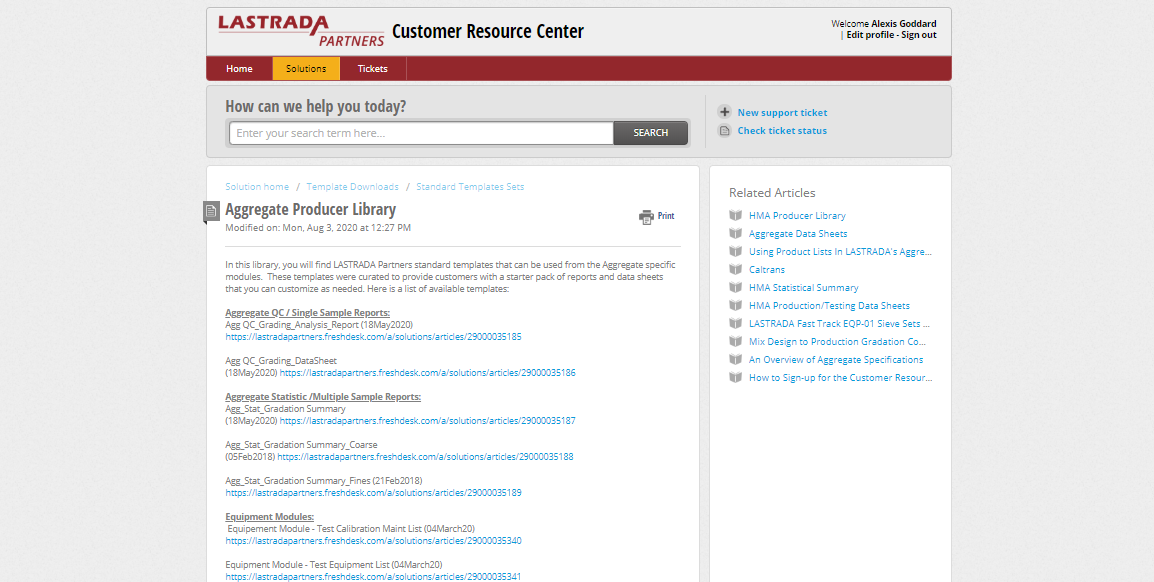
Task: Click the article page icon beside Aggregate Producer Library
Action: 211,211
